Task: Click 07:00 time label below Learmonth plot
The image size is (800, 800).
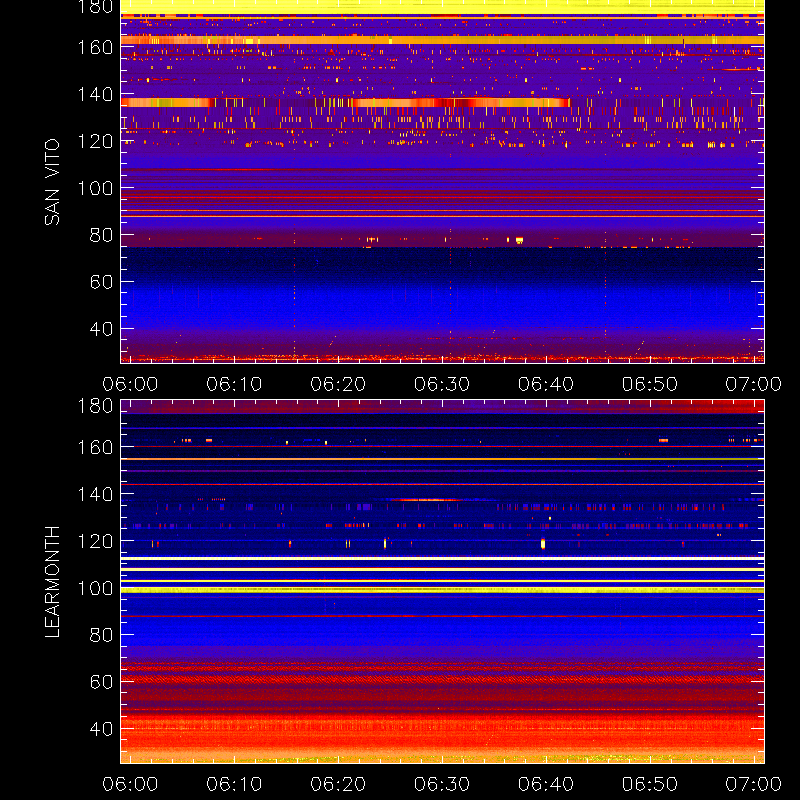Action: 754,784
